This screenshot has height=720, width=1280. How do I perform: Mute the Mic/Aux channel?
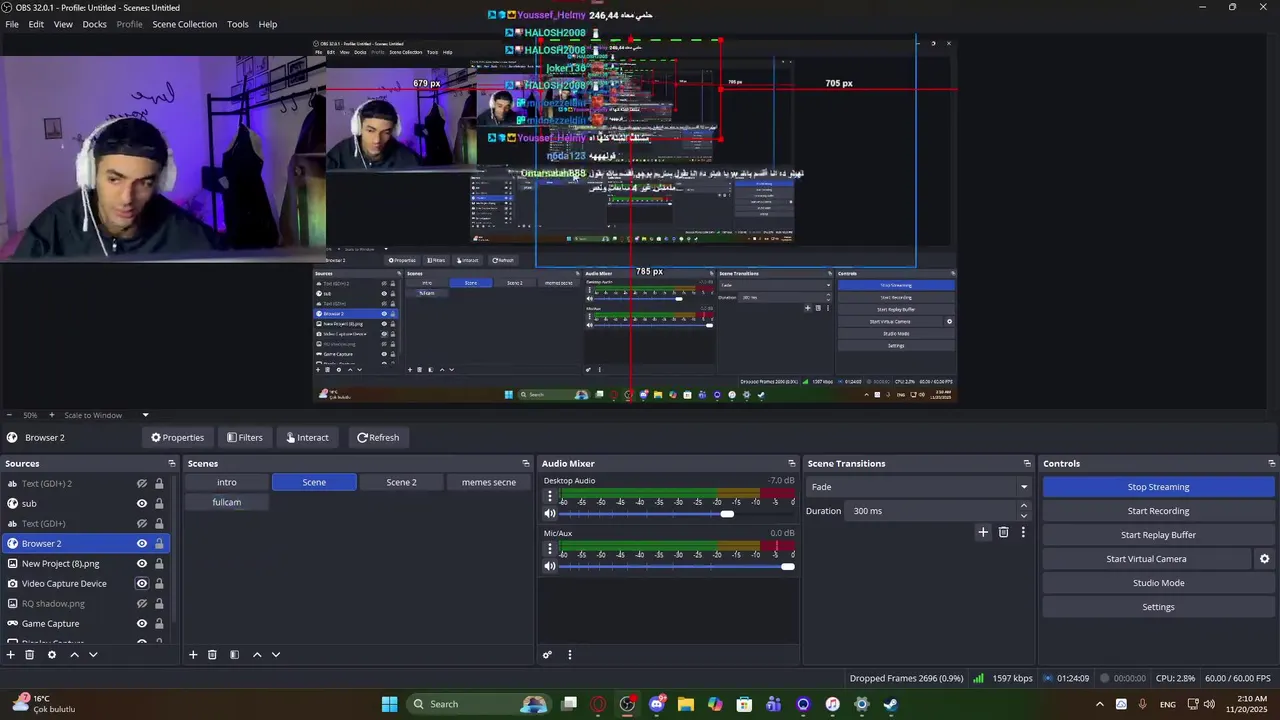tap(550, 566)
